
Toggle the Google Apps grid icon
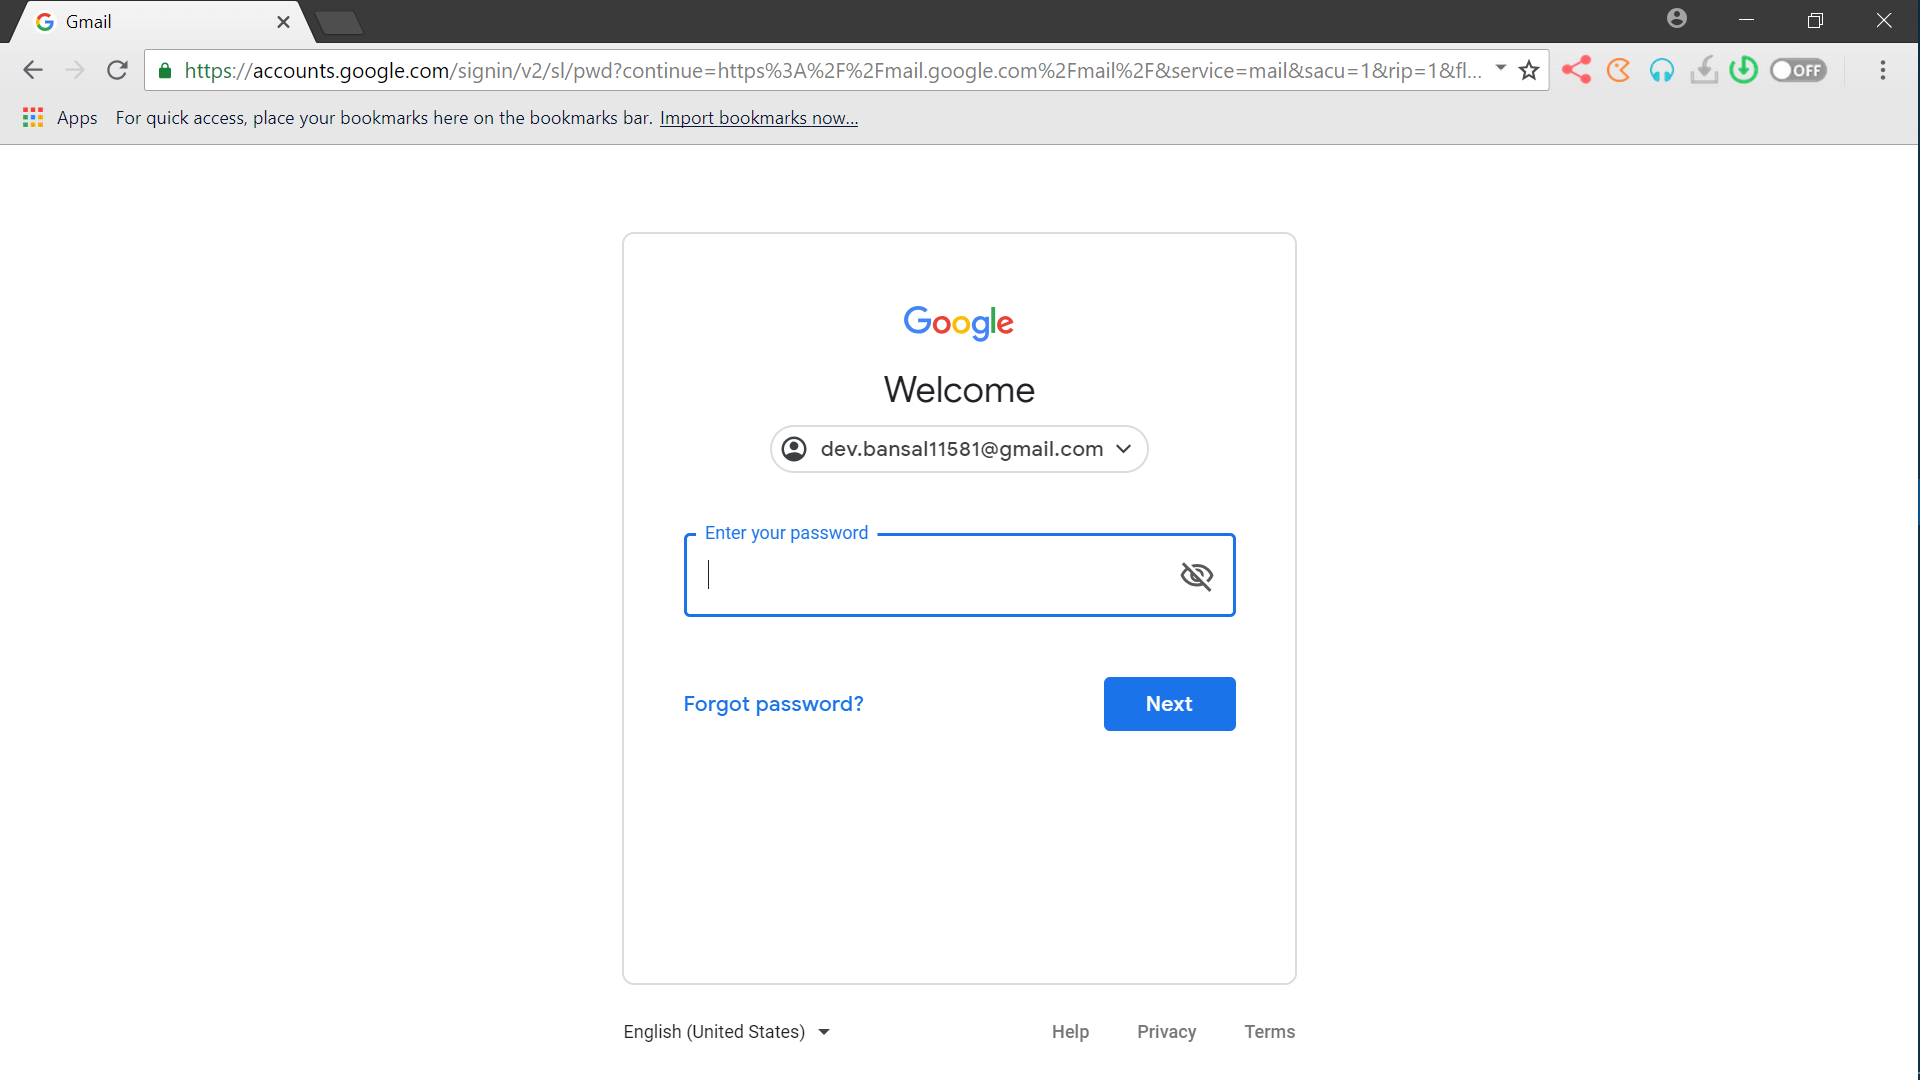pos(32,117)
